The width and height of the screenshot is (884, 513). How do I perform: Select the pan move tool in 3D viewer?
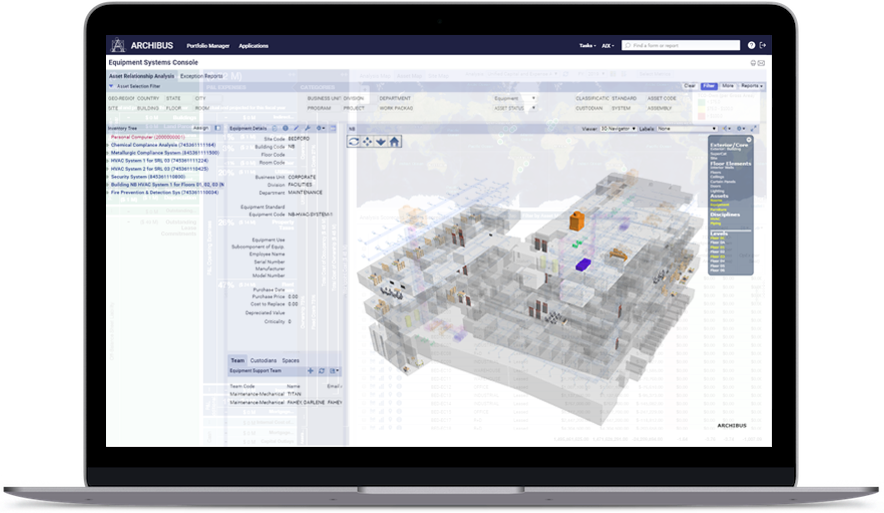coord(367,141)
